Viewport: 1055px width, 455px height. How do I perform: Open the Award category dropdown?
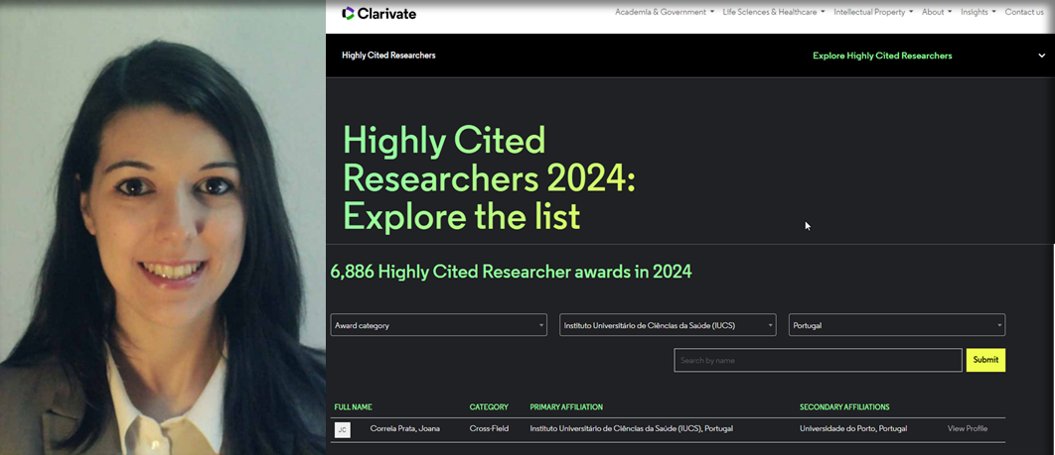(439, 325)
